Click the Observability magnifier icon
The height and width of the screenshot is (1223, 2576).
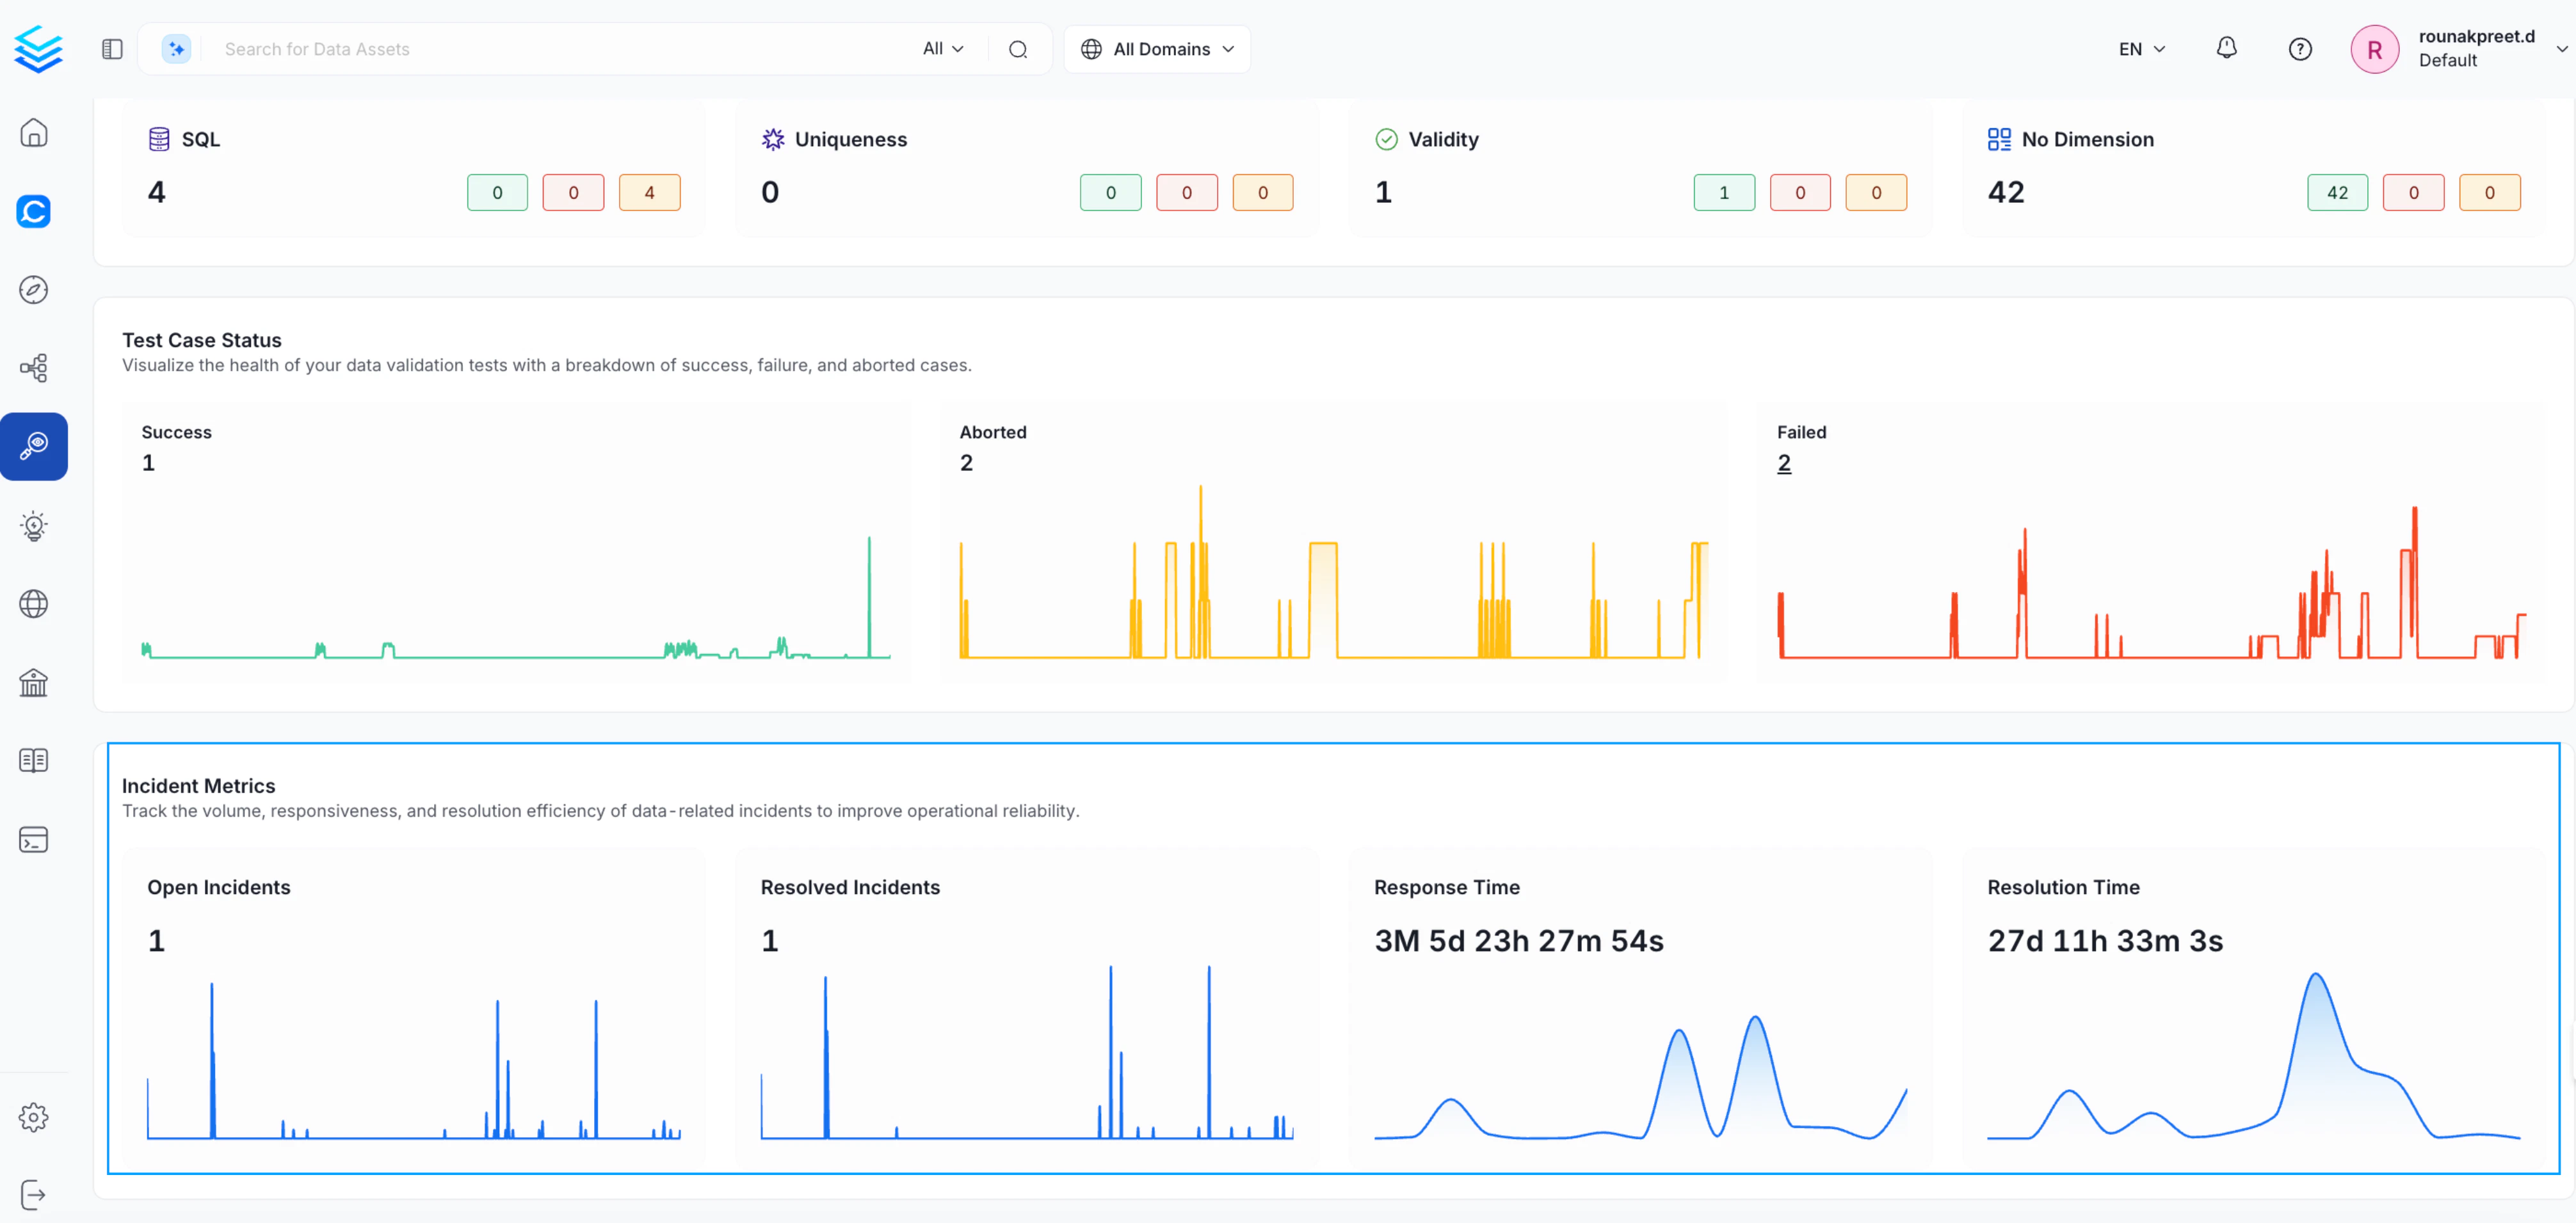[x=34, y=446]
